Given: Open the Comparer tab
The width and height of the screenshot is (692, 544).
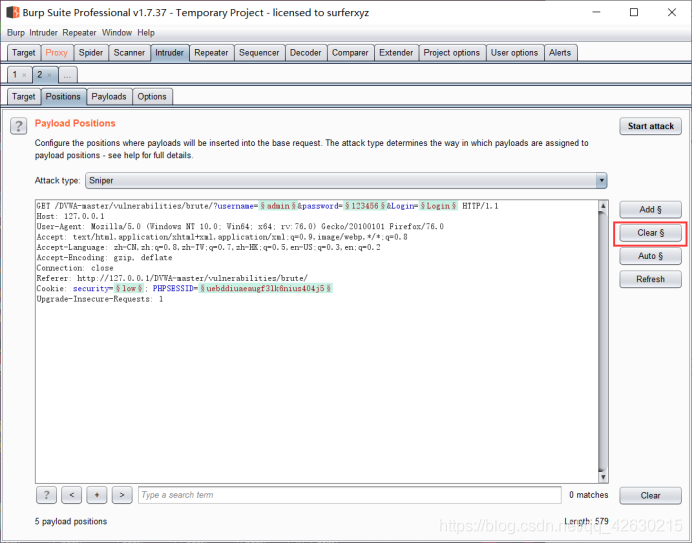Looking at the screenshot, I should [x=350, y=53].
